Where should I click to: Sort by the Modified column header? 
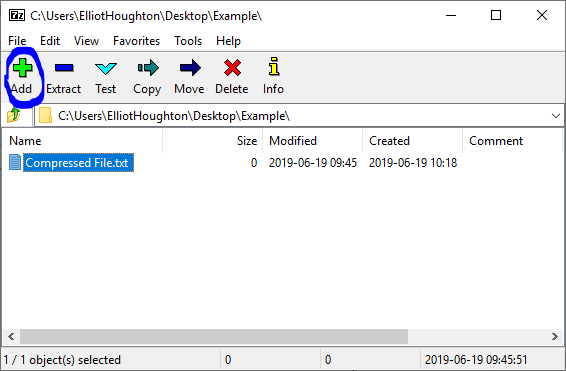pos(313,141)
